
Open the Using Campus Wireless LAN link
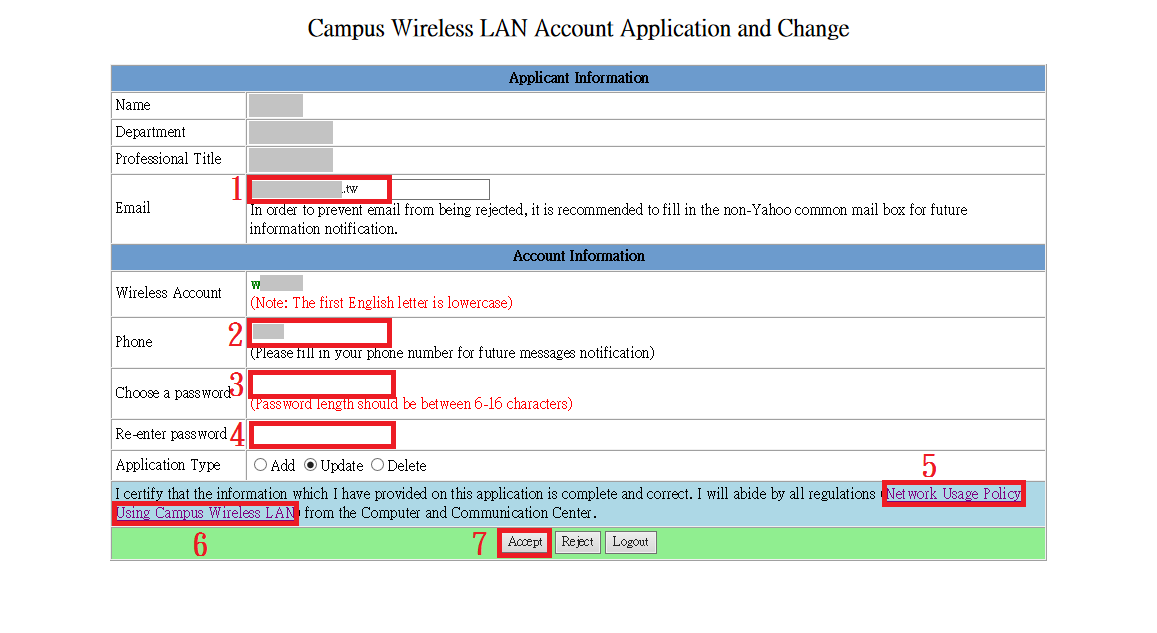(205, 513)
